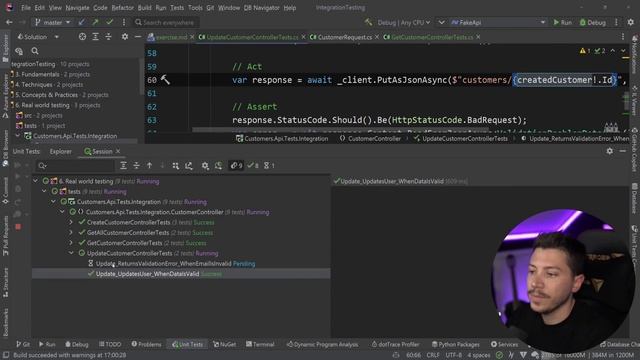Open the FakeApi run configuration dropdown
The image size is (640, 360).
coord(498,22)
